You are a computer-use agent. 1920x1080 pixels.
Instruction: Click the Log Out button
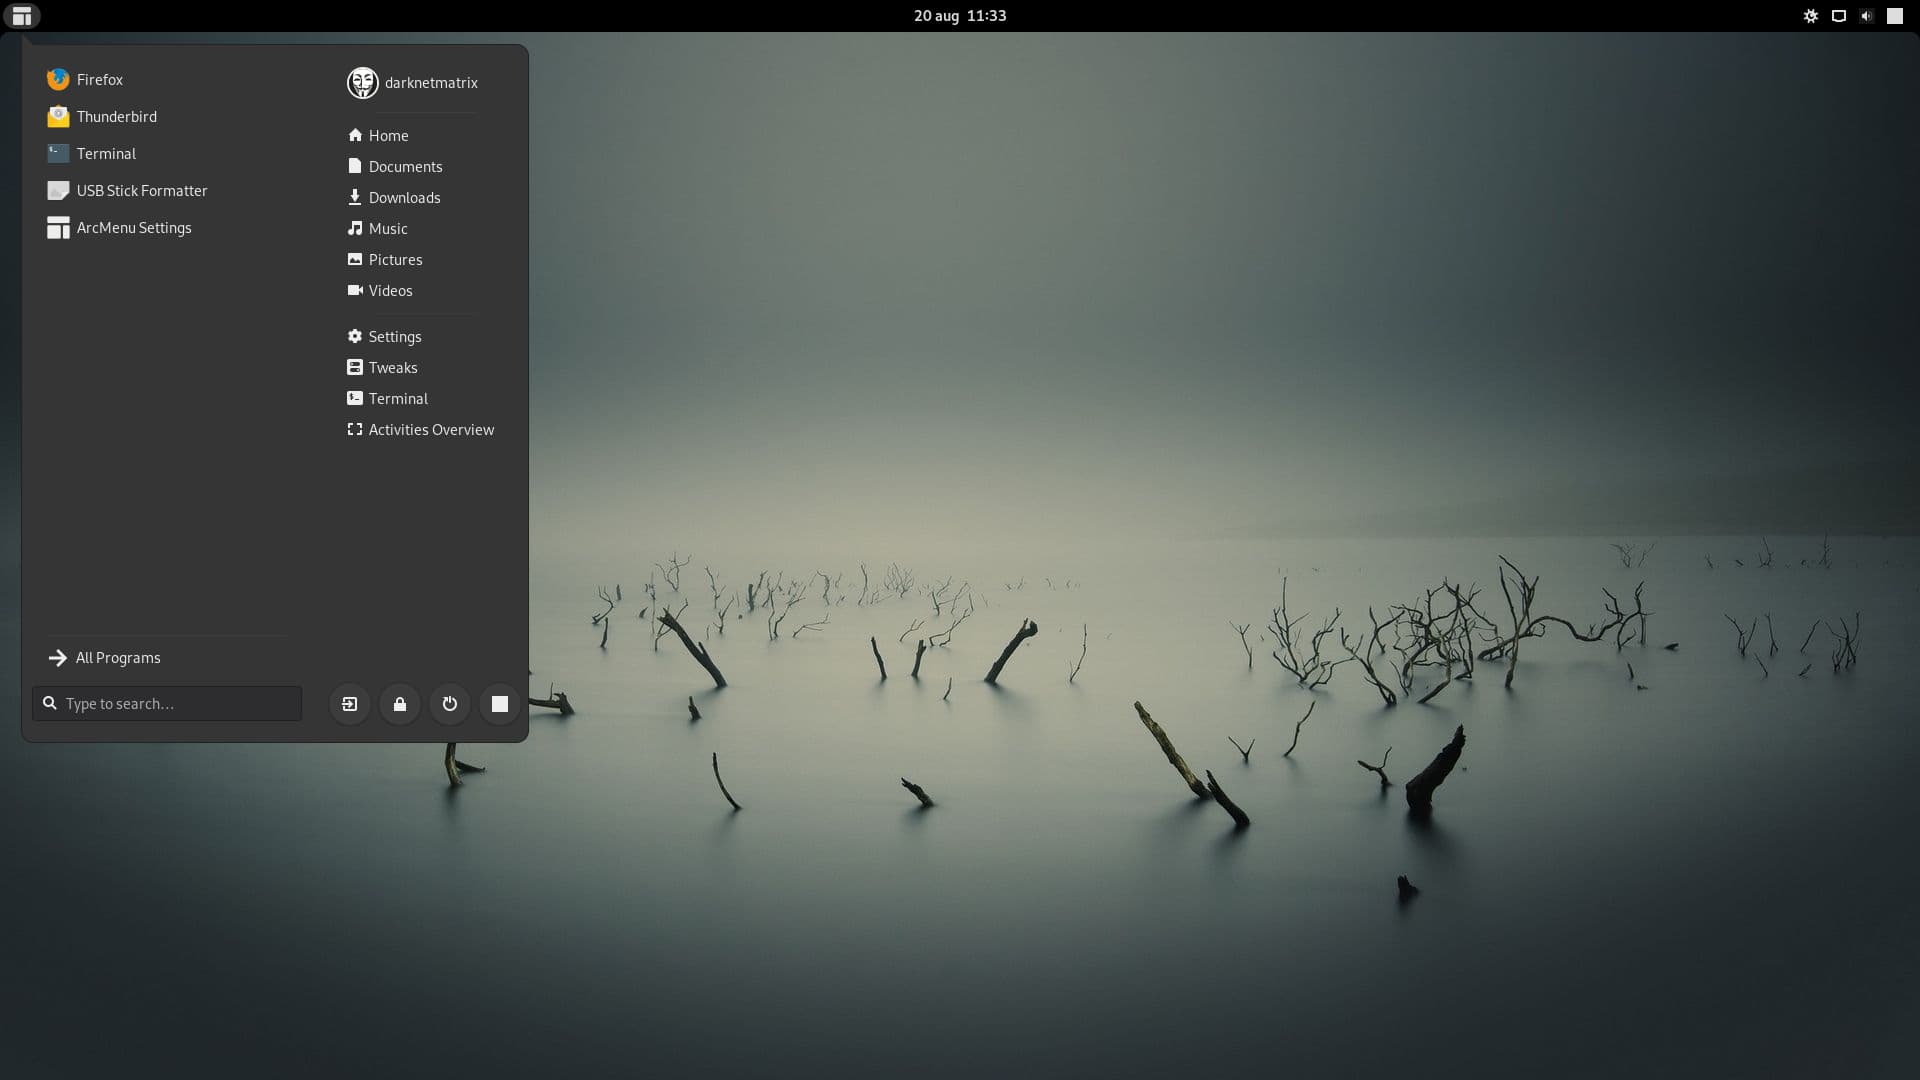pos(350,704)
